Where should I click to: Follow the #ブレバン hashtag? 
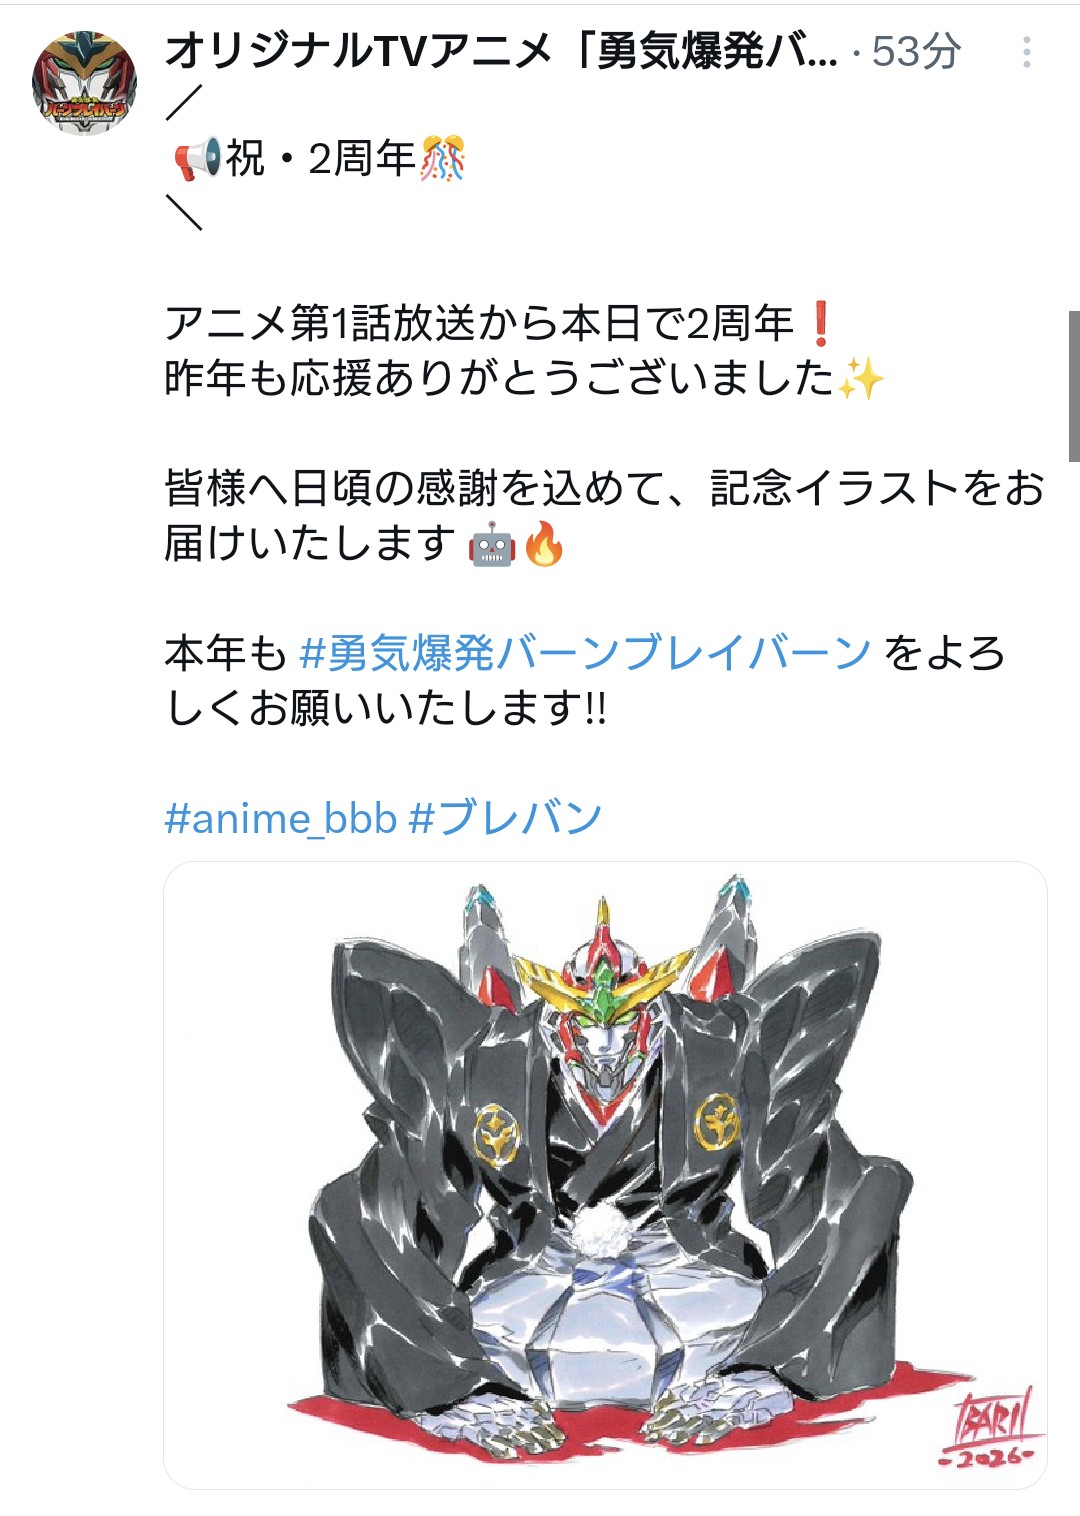(506, 818)
